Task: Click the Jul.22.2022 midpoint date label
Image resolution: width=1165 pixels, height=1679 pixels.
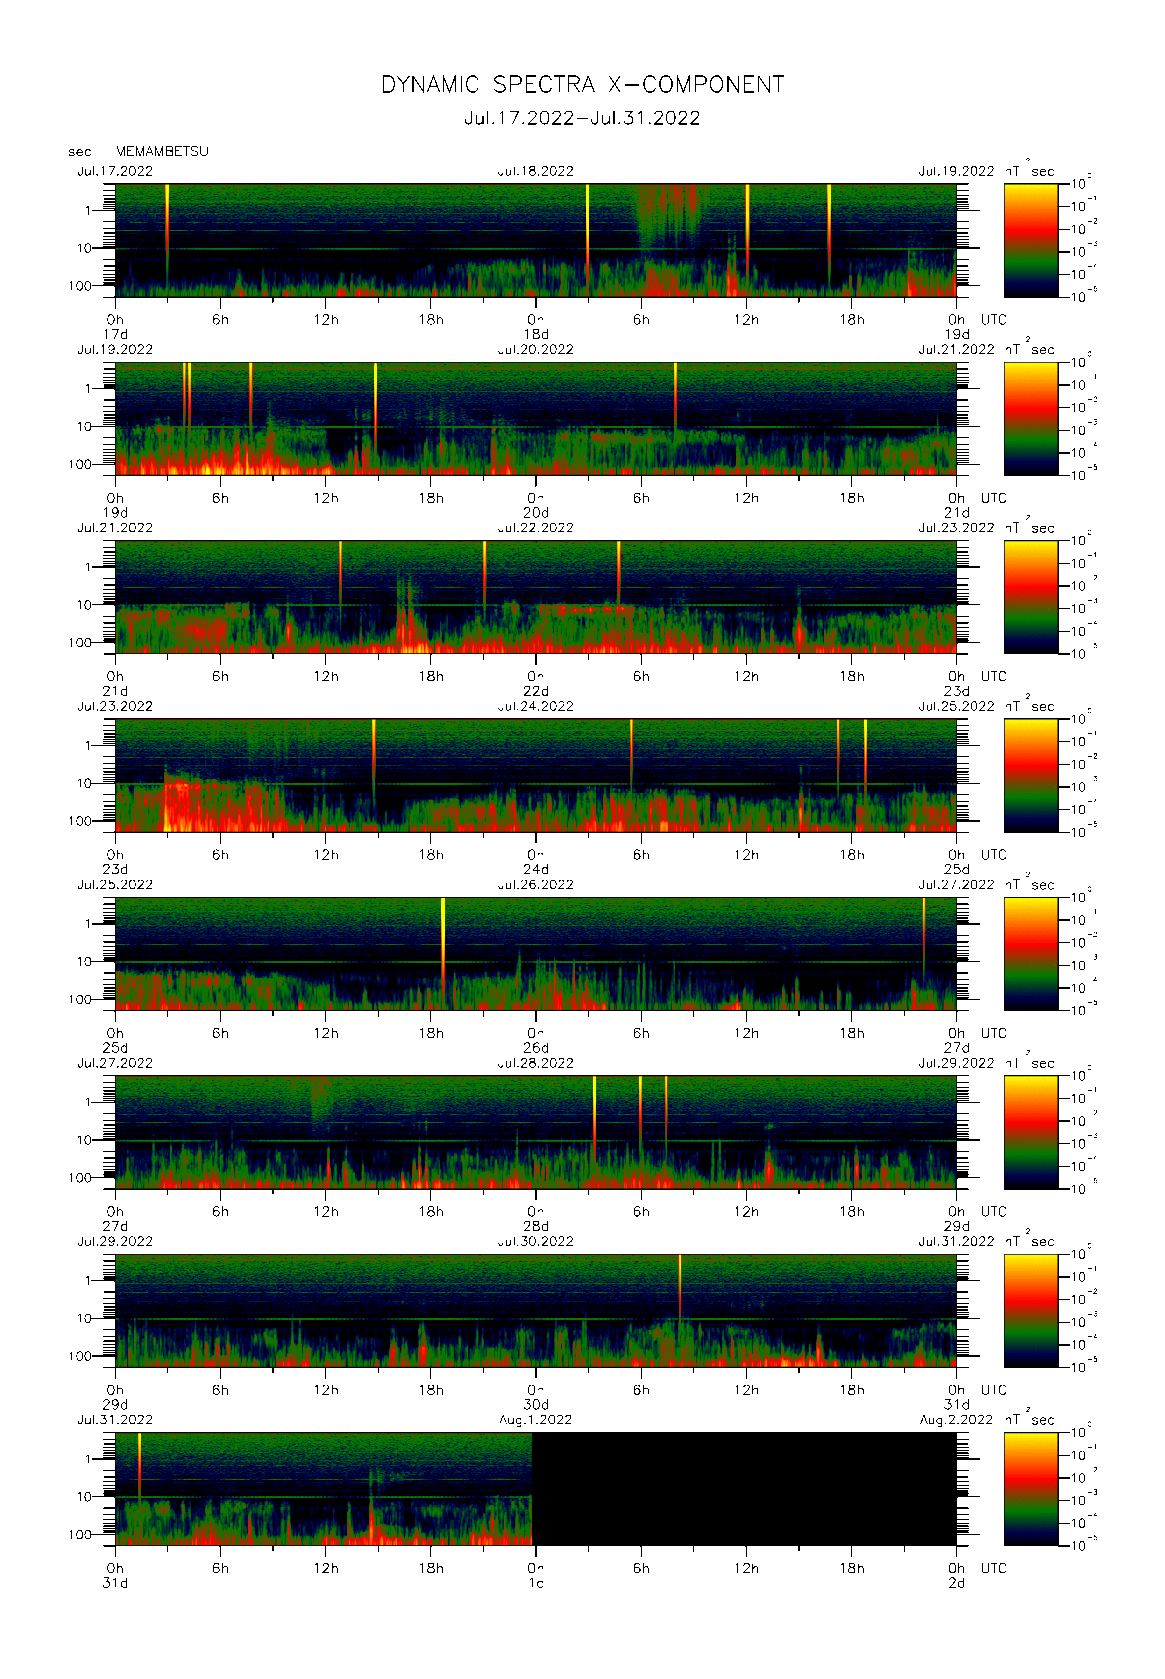Action: tap(536, 527)
